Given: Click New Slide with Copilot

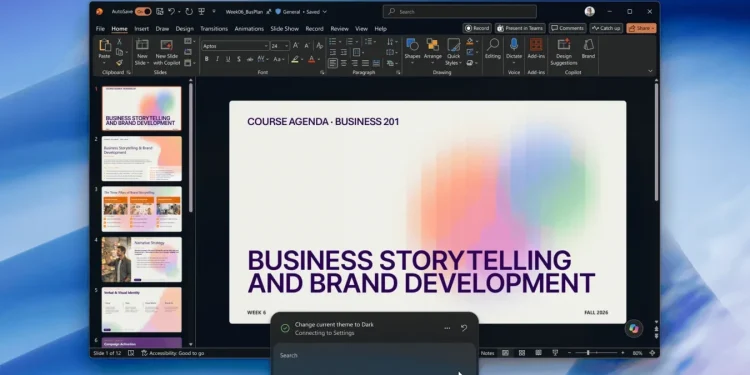Looking at the screenshot, I should [x=166, y=53].
